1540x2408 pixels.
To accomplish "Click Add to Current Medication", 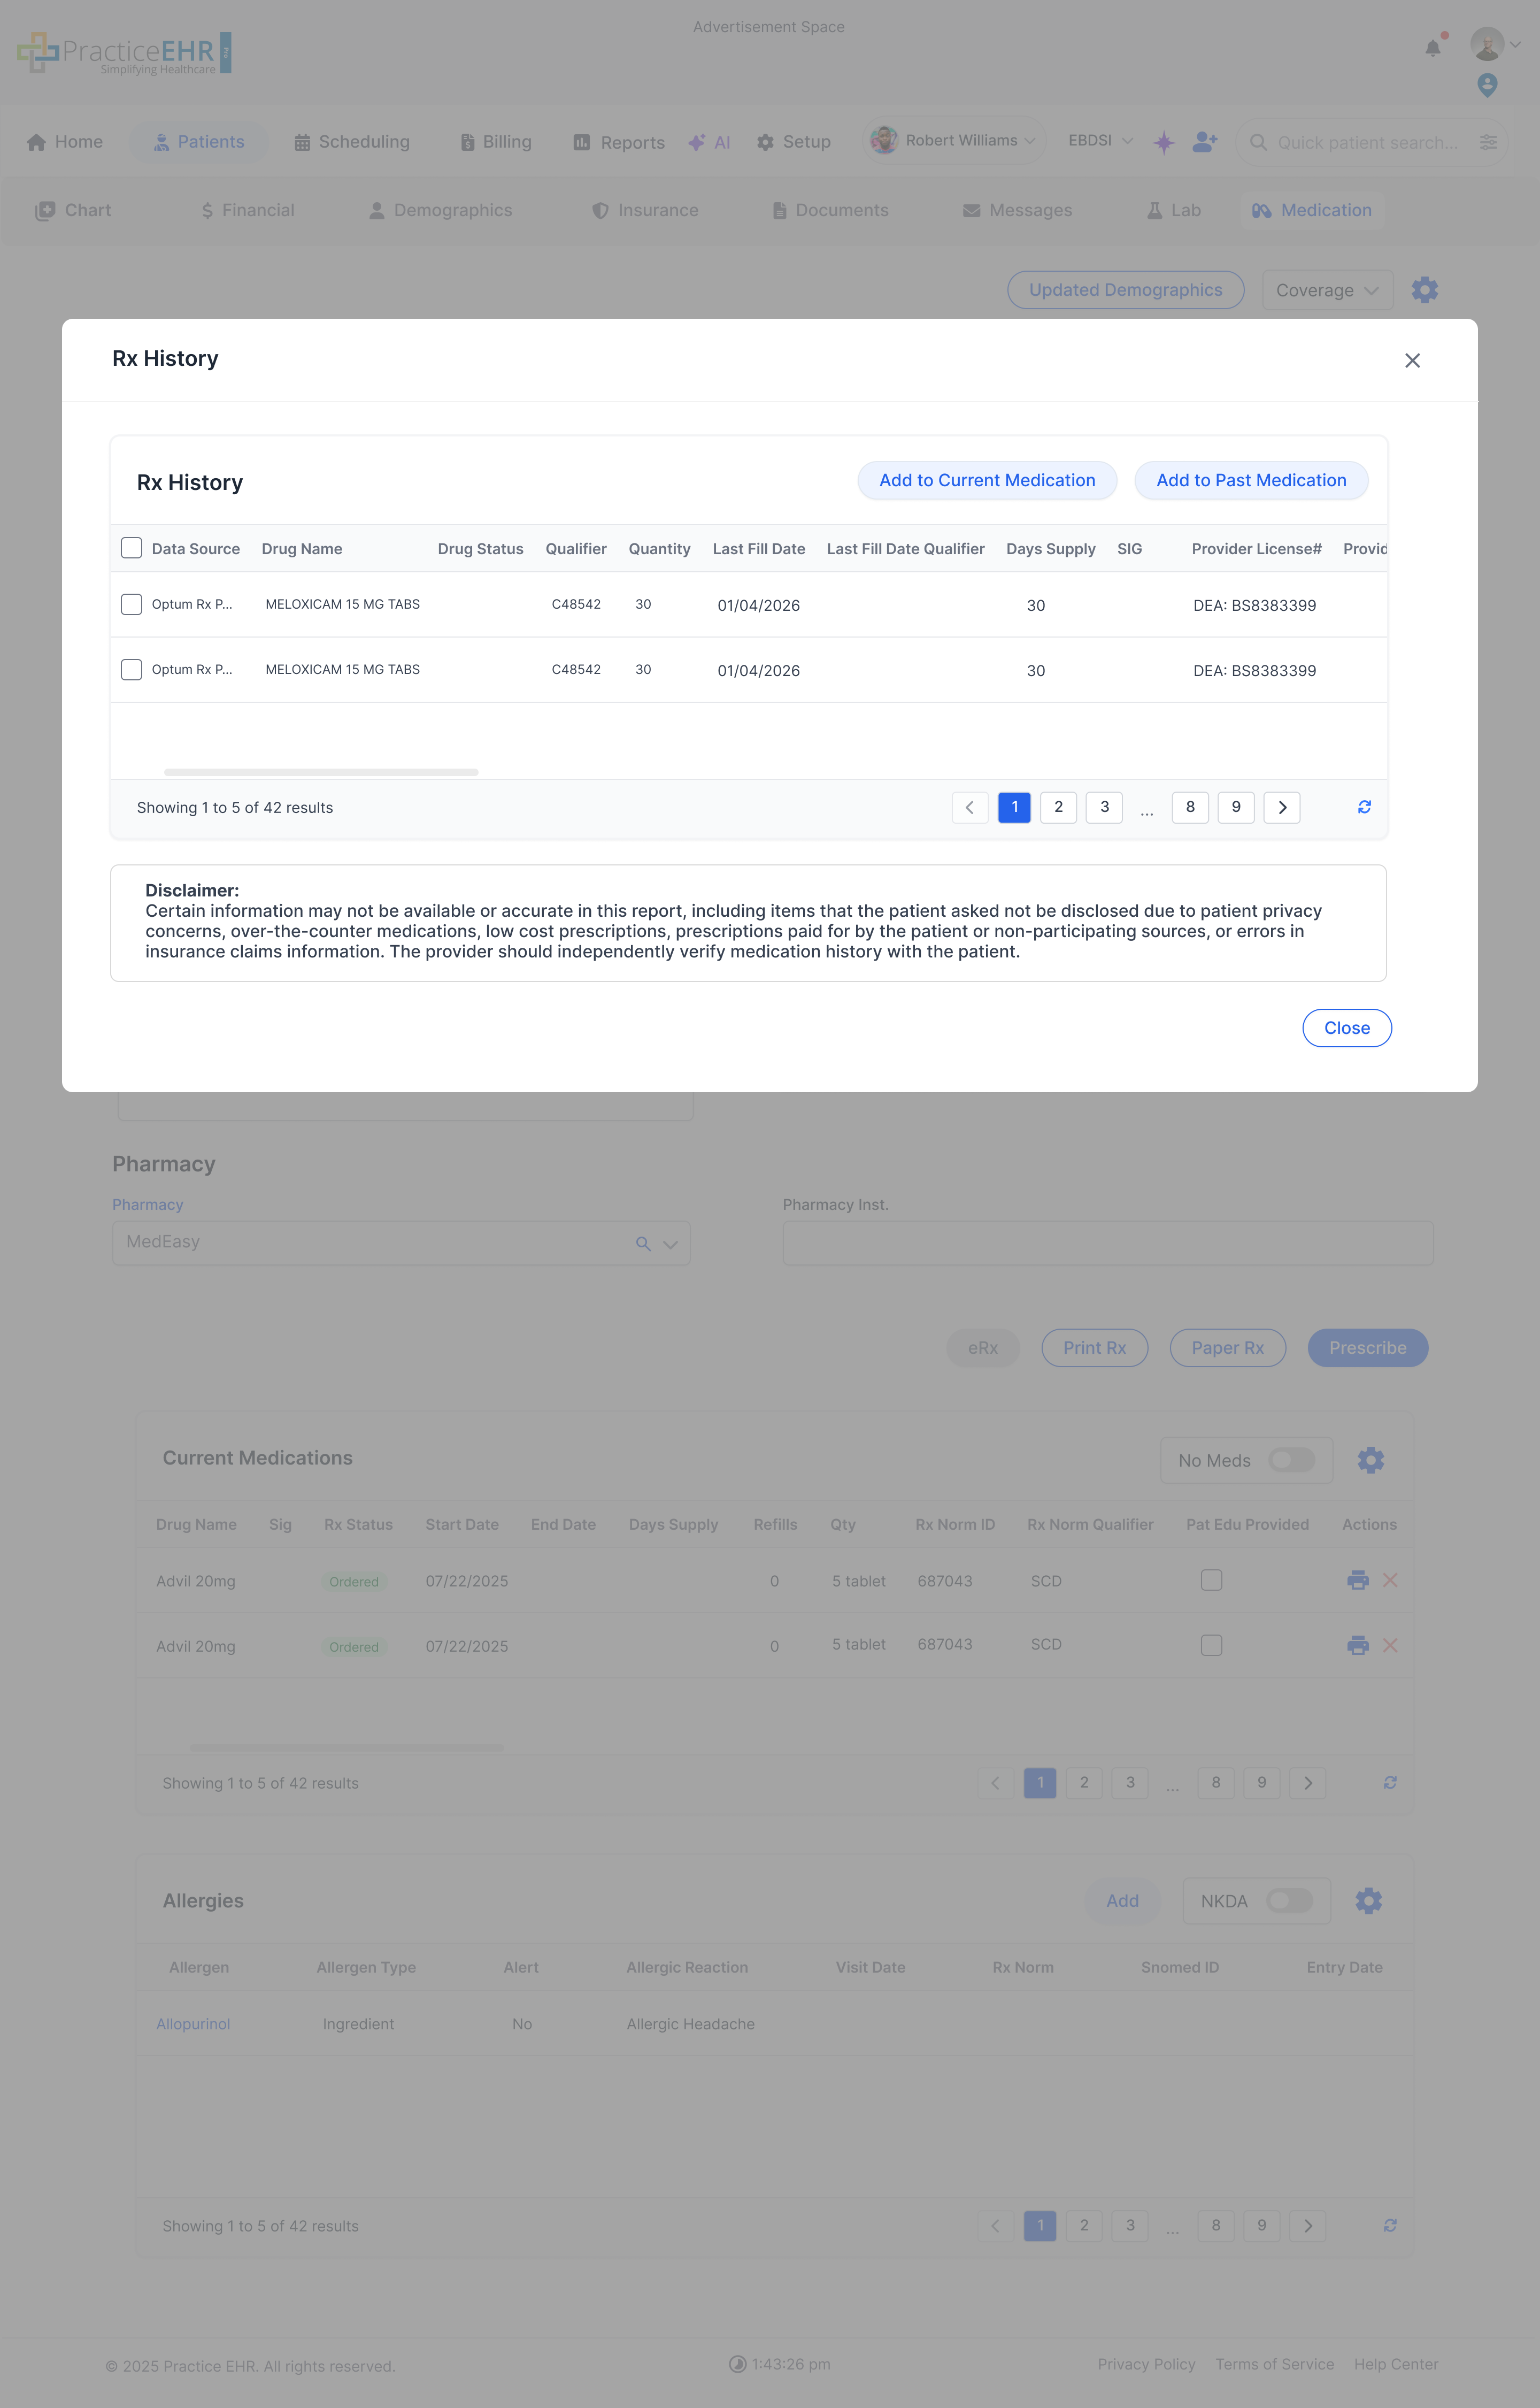I will (986, 480).
